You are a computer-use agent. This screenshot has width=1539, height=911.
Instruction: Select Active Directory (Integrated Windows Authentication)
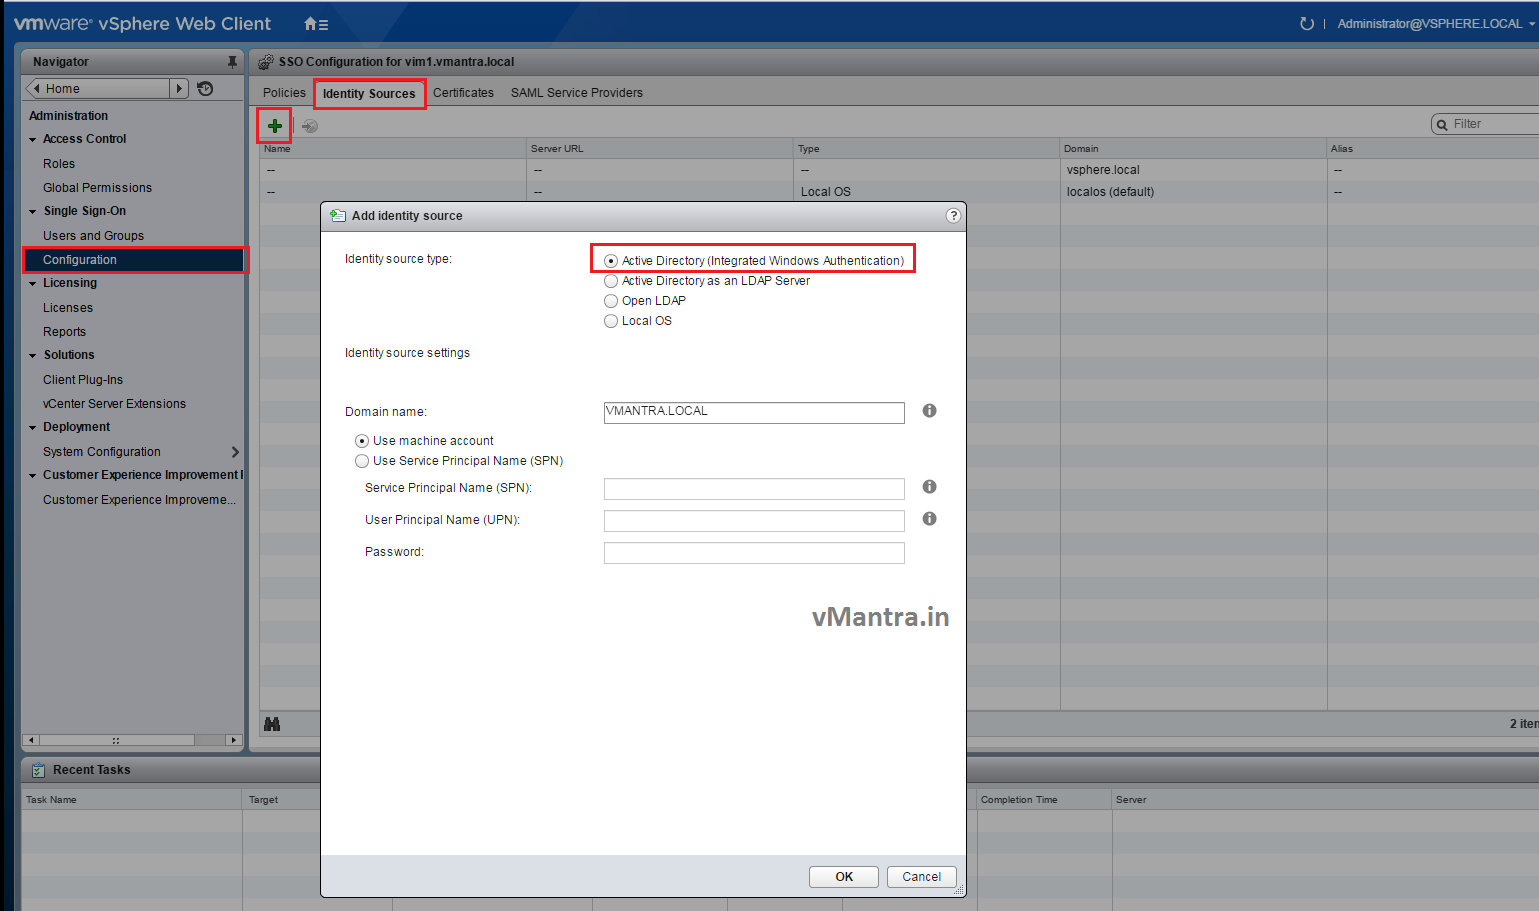tap(611, 260)
